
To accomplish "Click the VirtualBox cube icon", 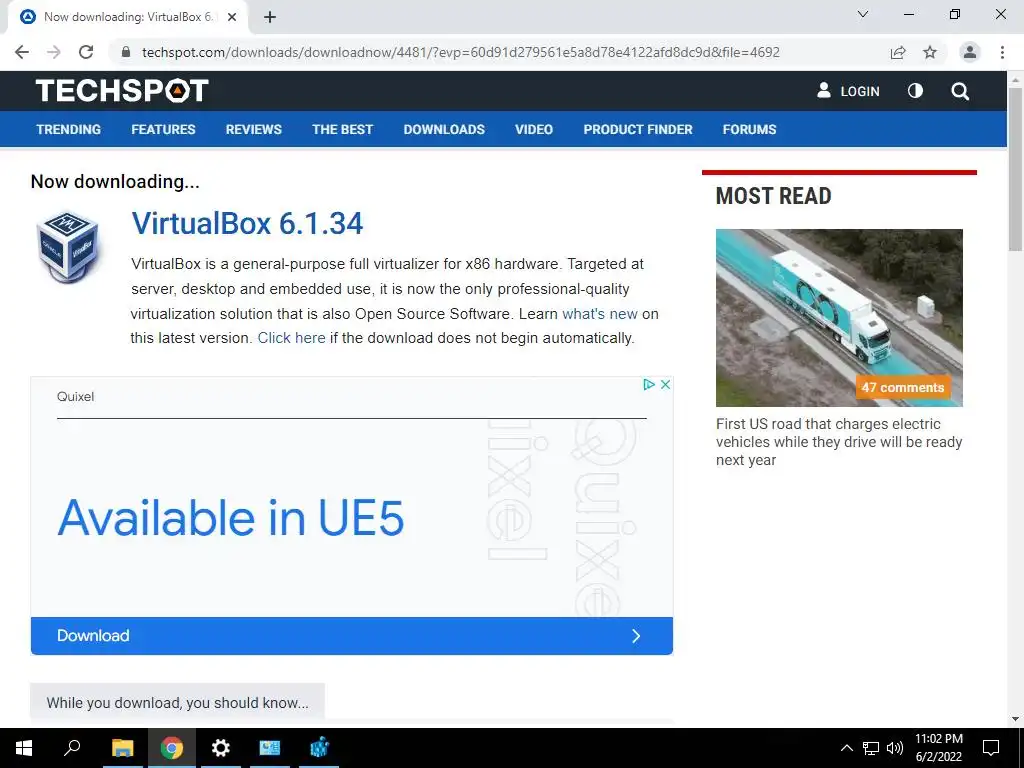I will 68,246.
